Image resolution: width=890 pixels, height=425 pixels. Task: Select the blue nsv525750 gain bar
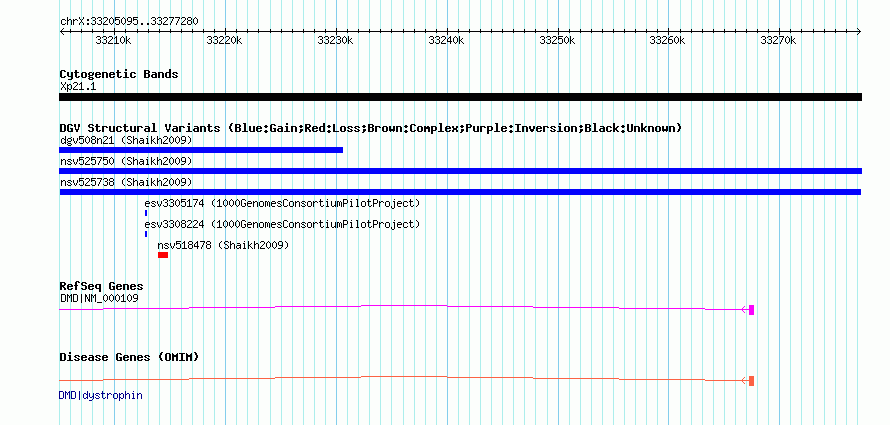coord(460,171)
